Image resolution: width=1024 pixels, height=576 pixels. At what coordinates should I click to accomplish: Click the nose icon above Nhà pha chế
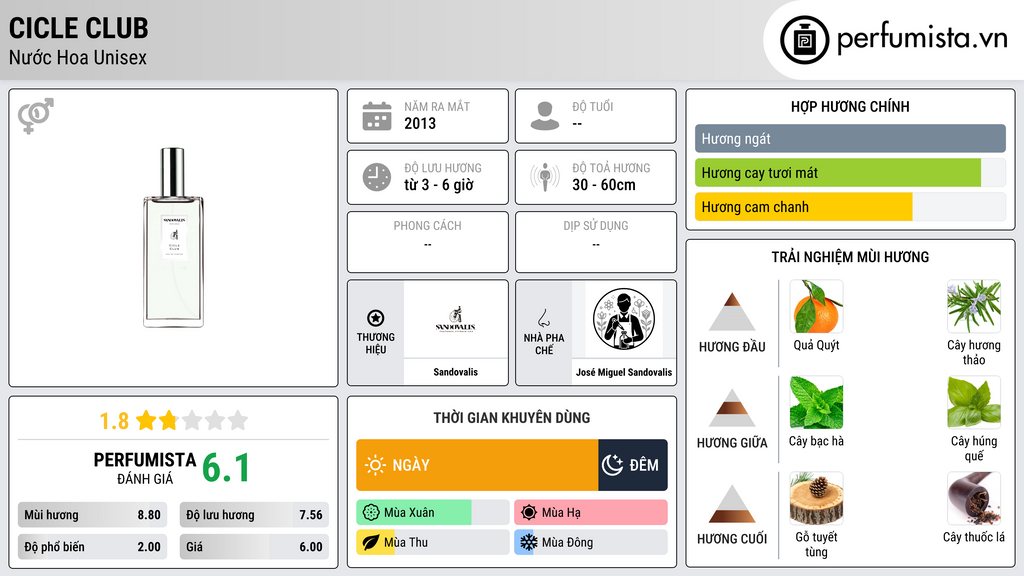pos(543,318)
